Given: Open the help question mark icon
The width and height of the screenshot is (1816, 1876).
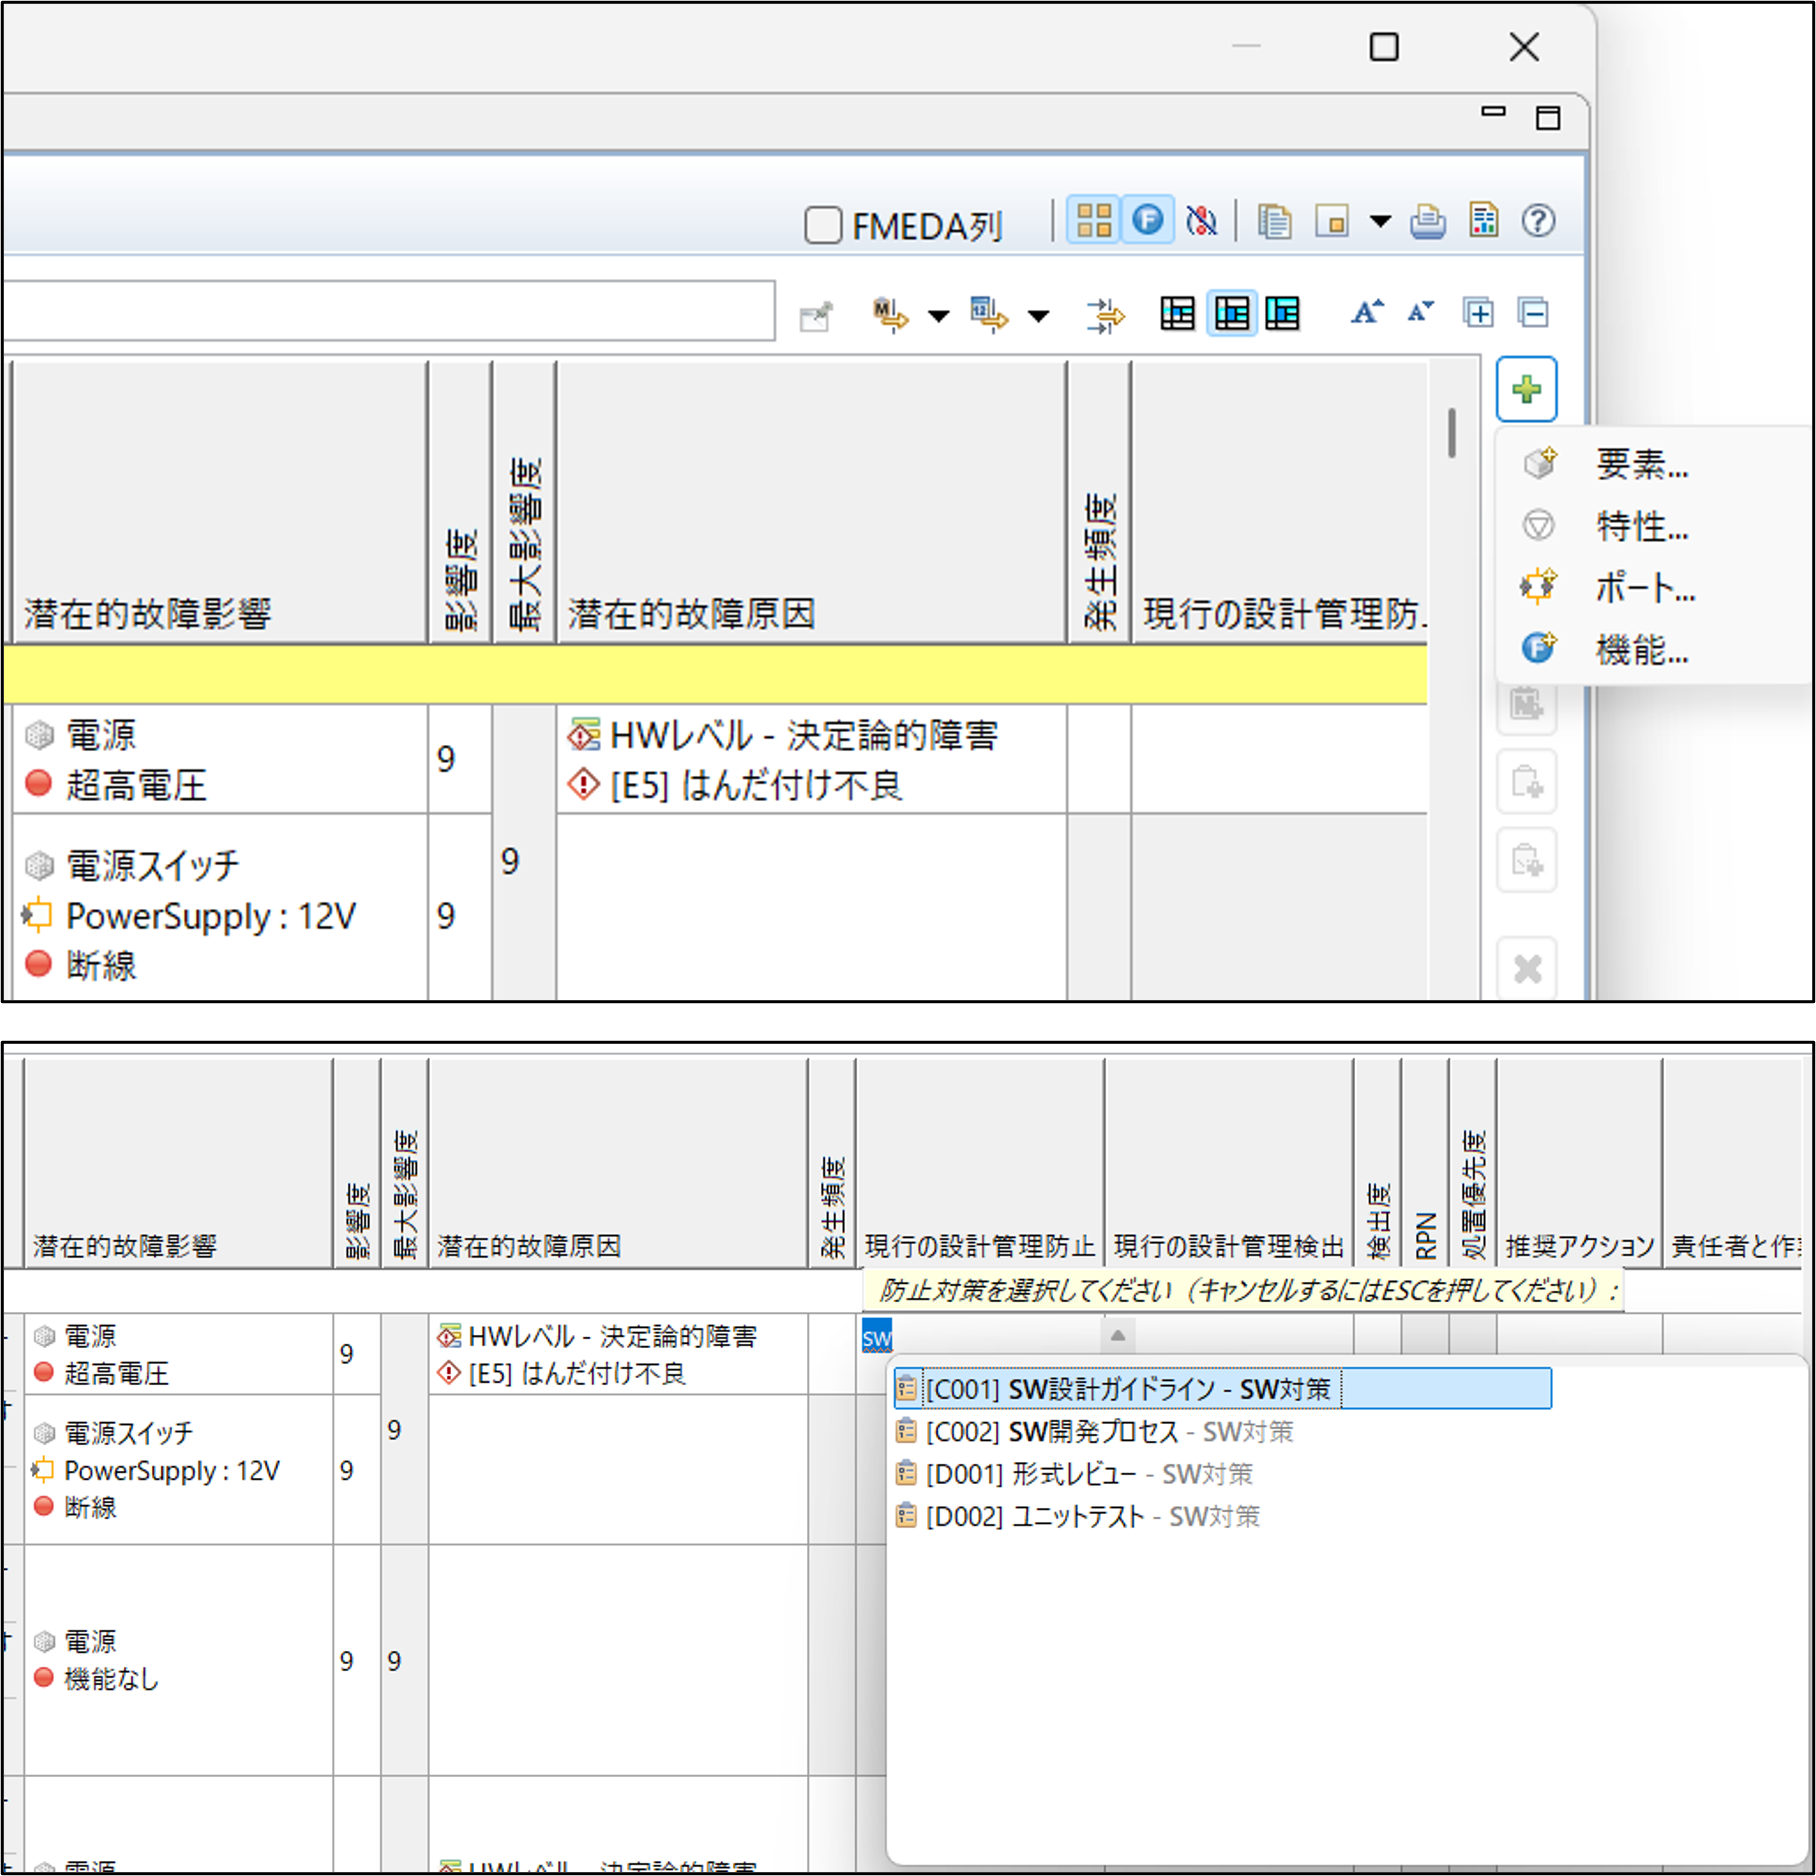Looking at the screenshot, I should coord(1538,221).
